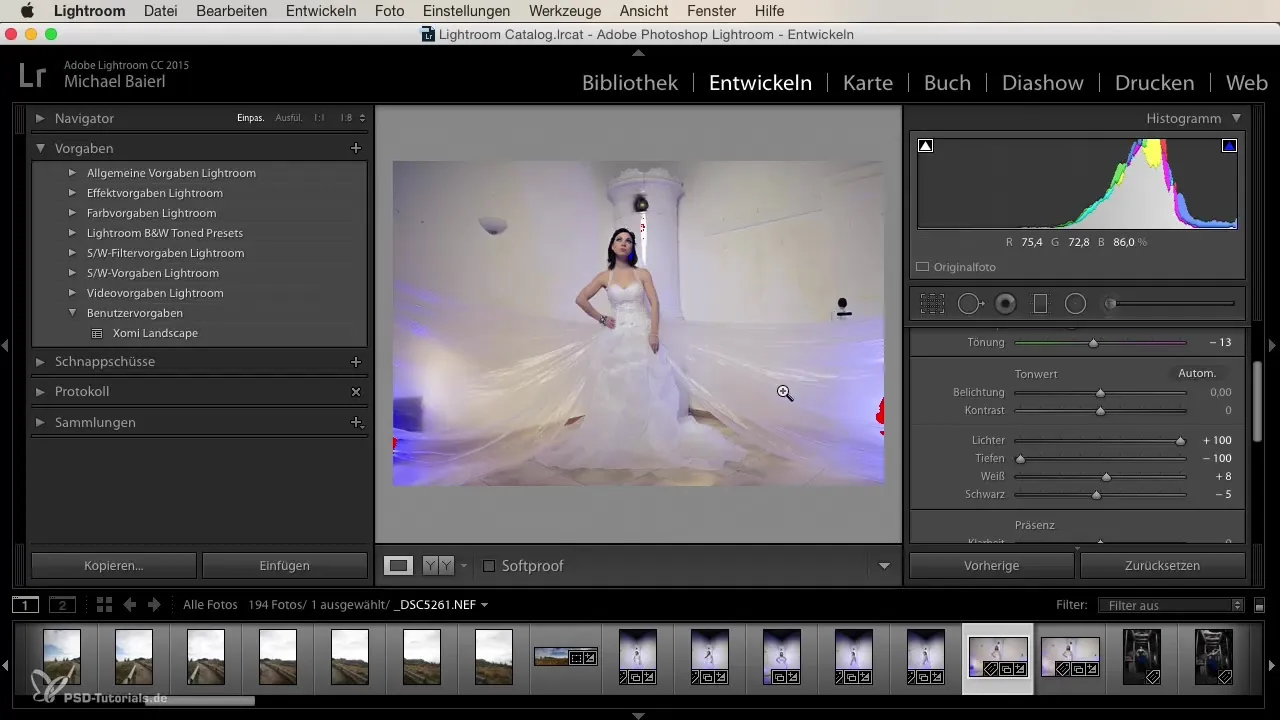The height and width of the screenshot is (720, 1280).
Task: Collapse the Benutzervorgaben folder
Action: coord(73,313)
